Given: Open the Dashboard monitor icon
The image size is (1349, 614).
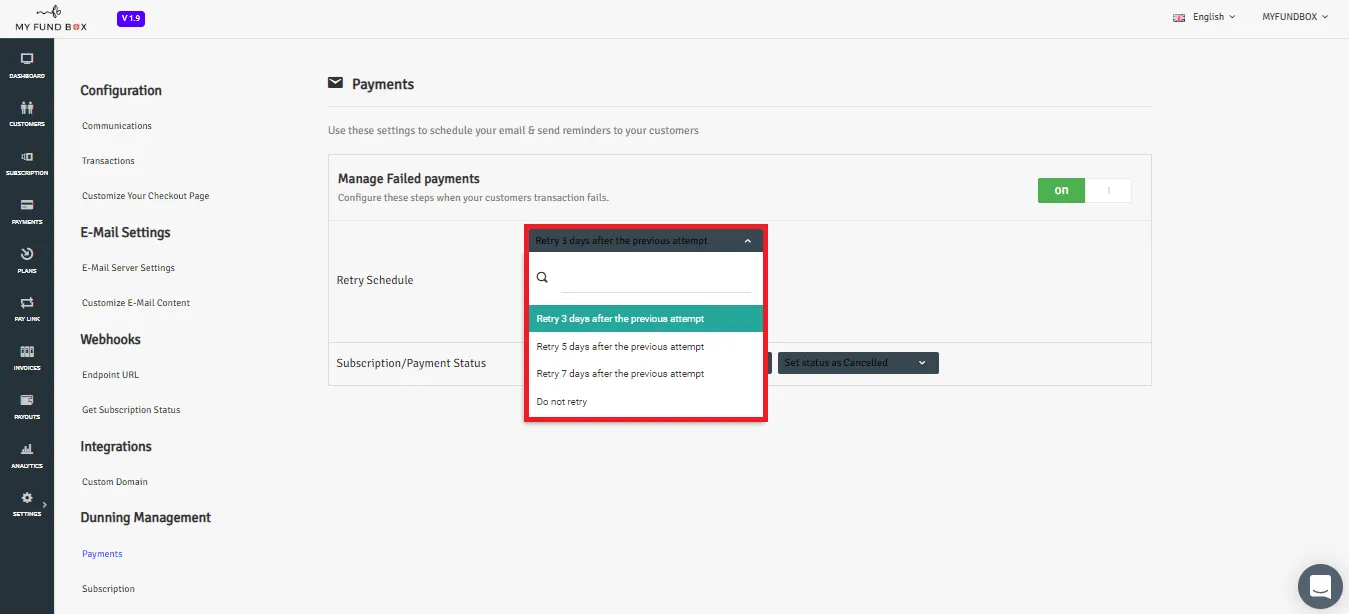Looking at the screenshot, I should pyautogui.click(x=27, y=59).
